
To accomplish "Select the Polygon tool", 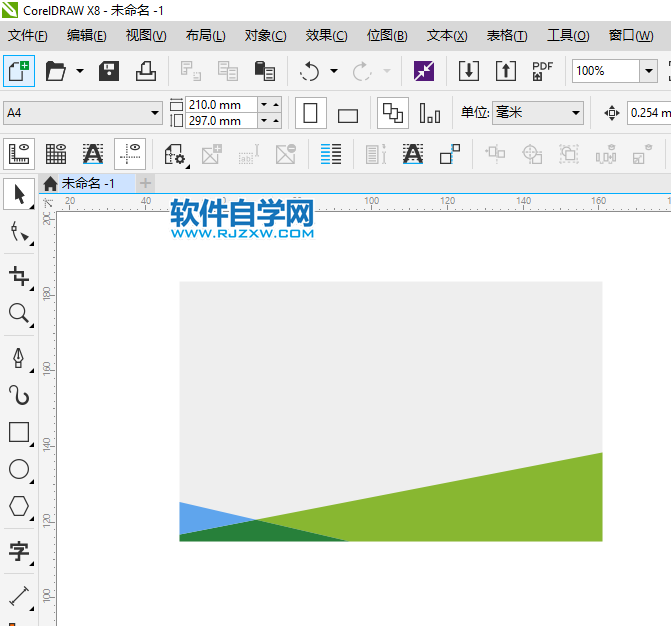I will tap(19, 506).
